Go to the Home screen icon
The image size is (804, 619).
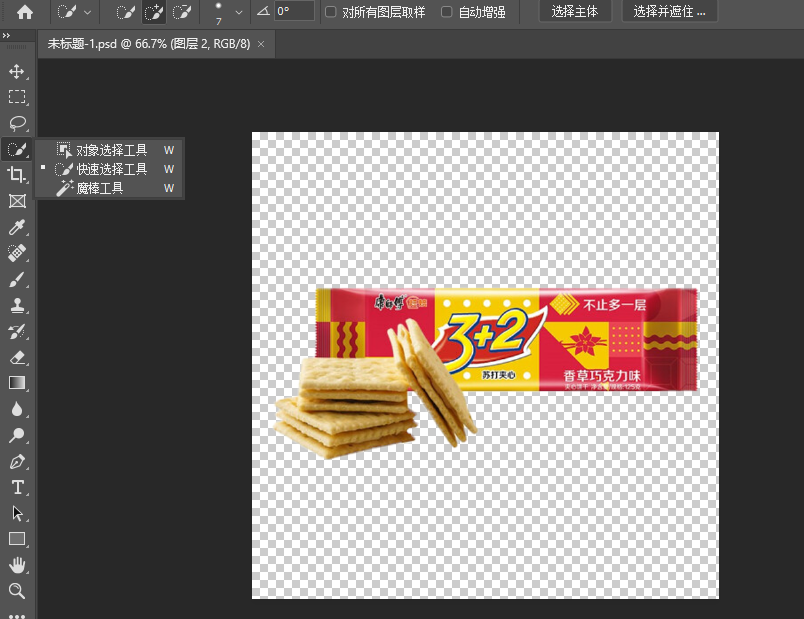click(x=25, y=11)
